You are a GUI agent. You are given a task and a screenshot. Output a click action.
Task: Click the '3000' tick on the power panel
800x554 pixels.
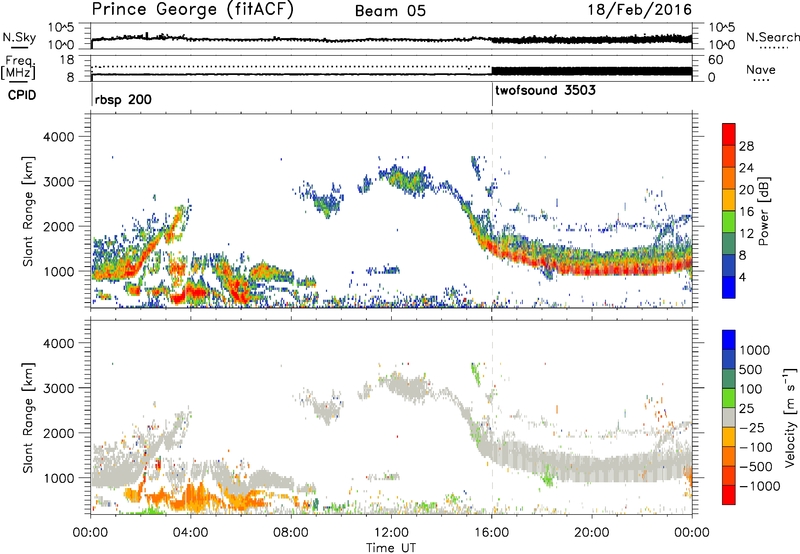pos(58,182)
